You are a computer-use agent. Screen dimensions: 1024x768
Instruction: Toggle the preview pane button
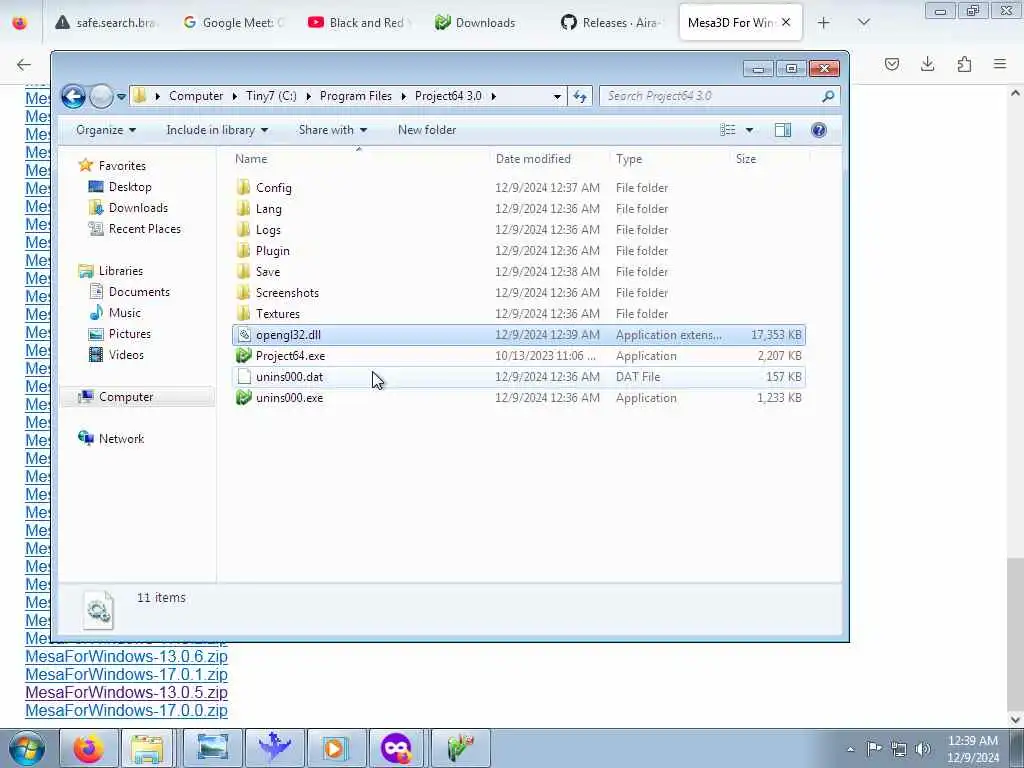[x=782, y=130]
